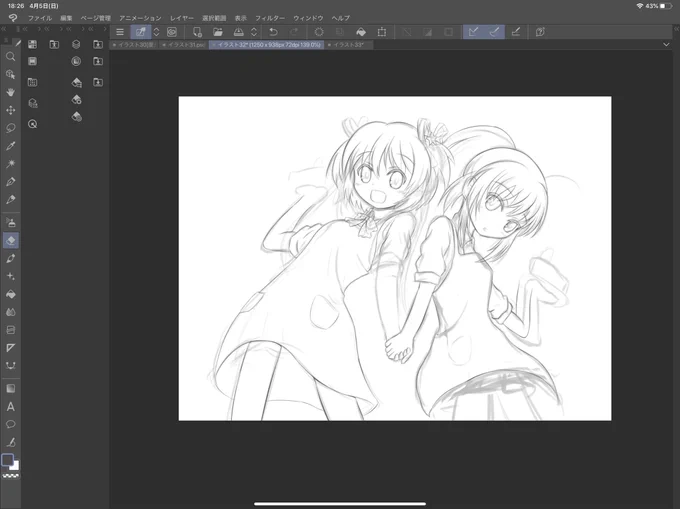Viewport: 680px width, 509px height.
Task: Open the ページ管理 menu
Action: click(x=96, y=18)
